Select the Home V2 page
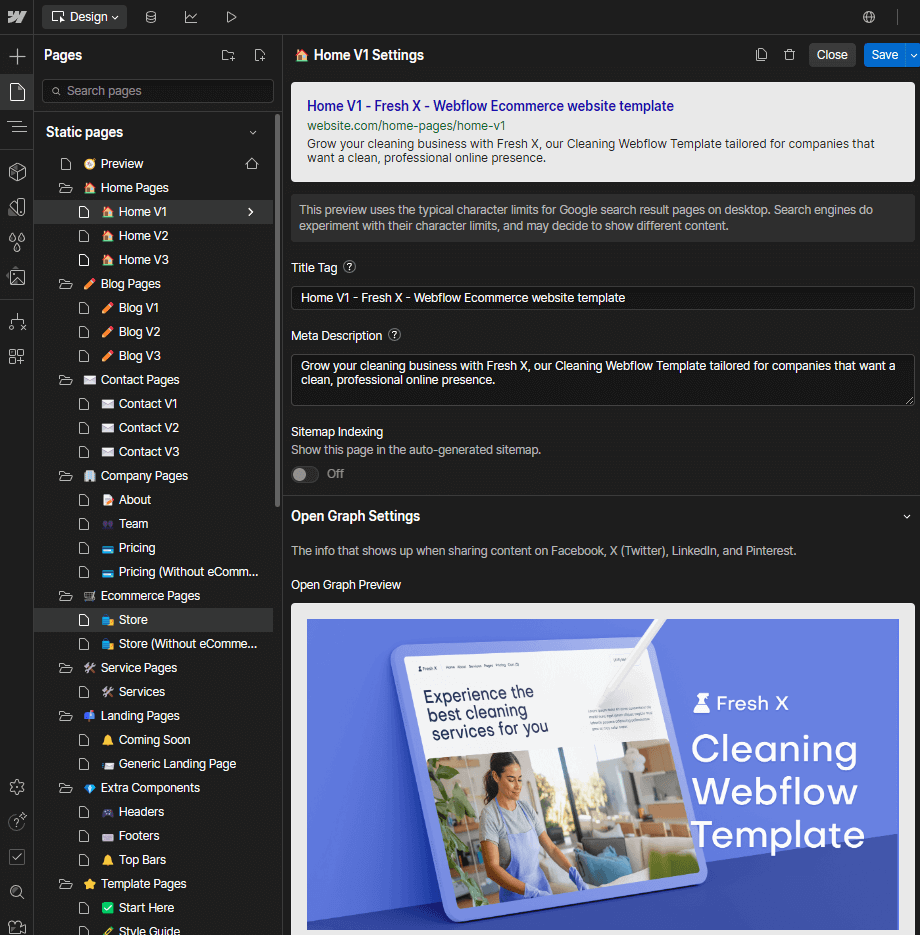Viewport: 920px width, 935px height. (x=154, y=236)
